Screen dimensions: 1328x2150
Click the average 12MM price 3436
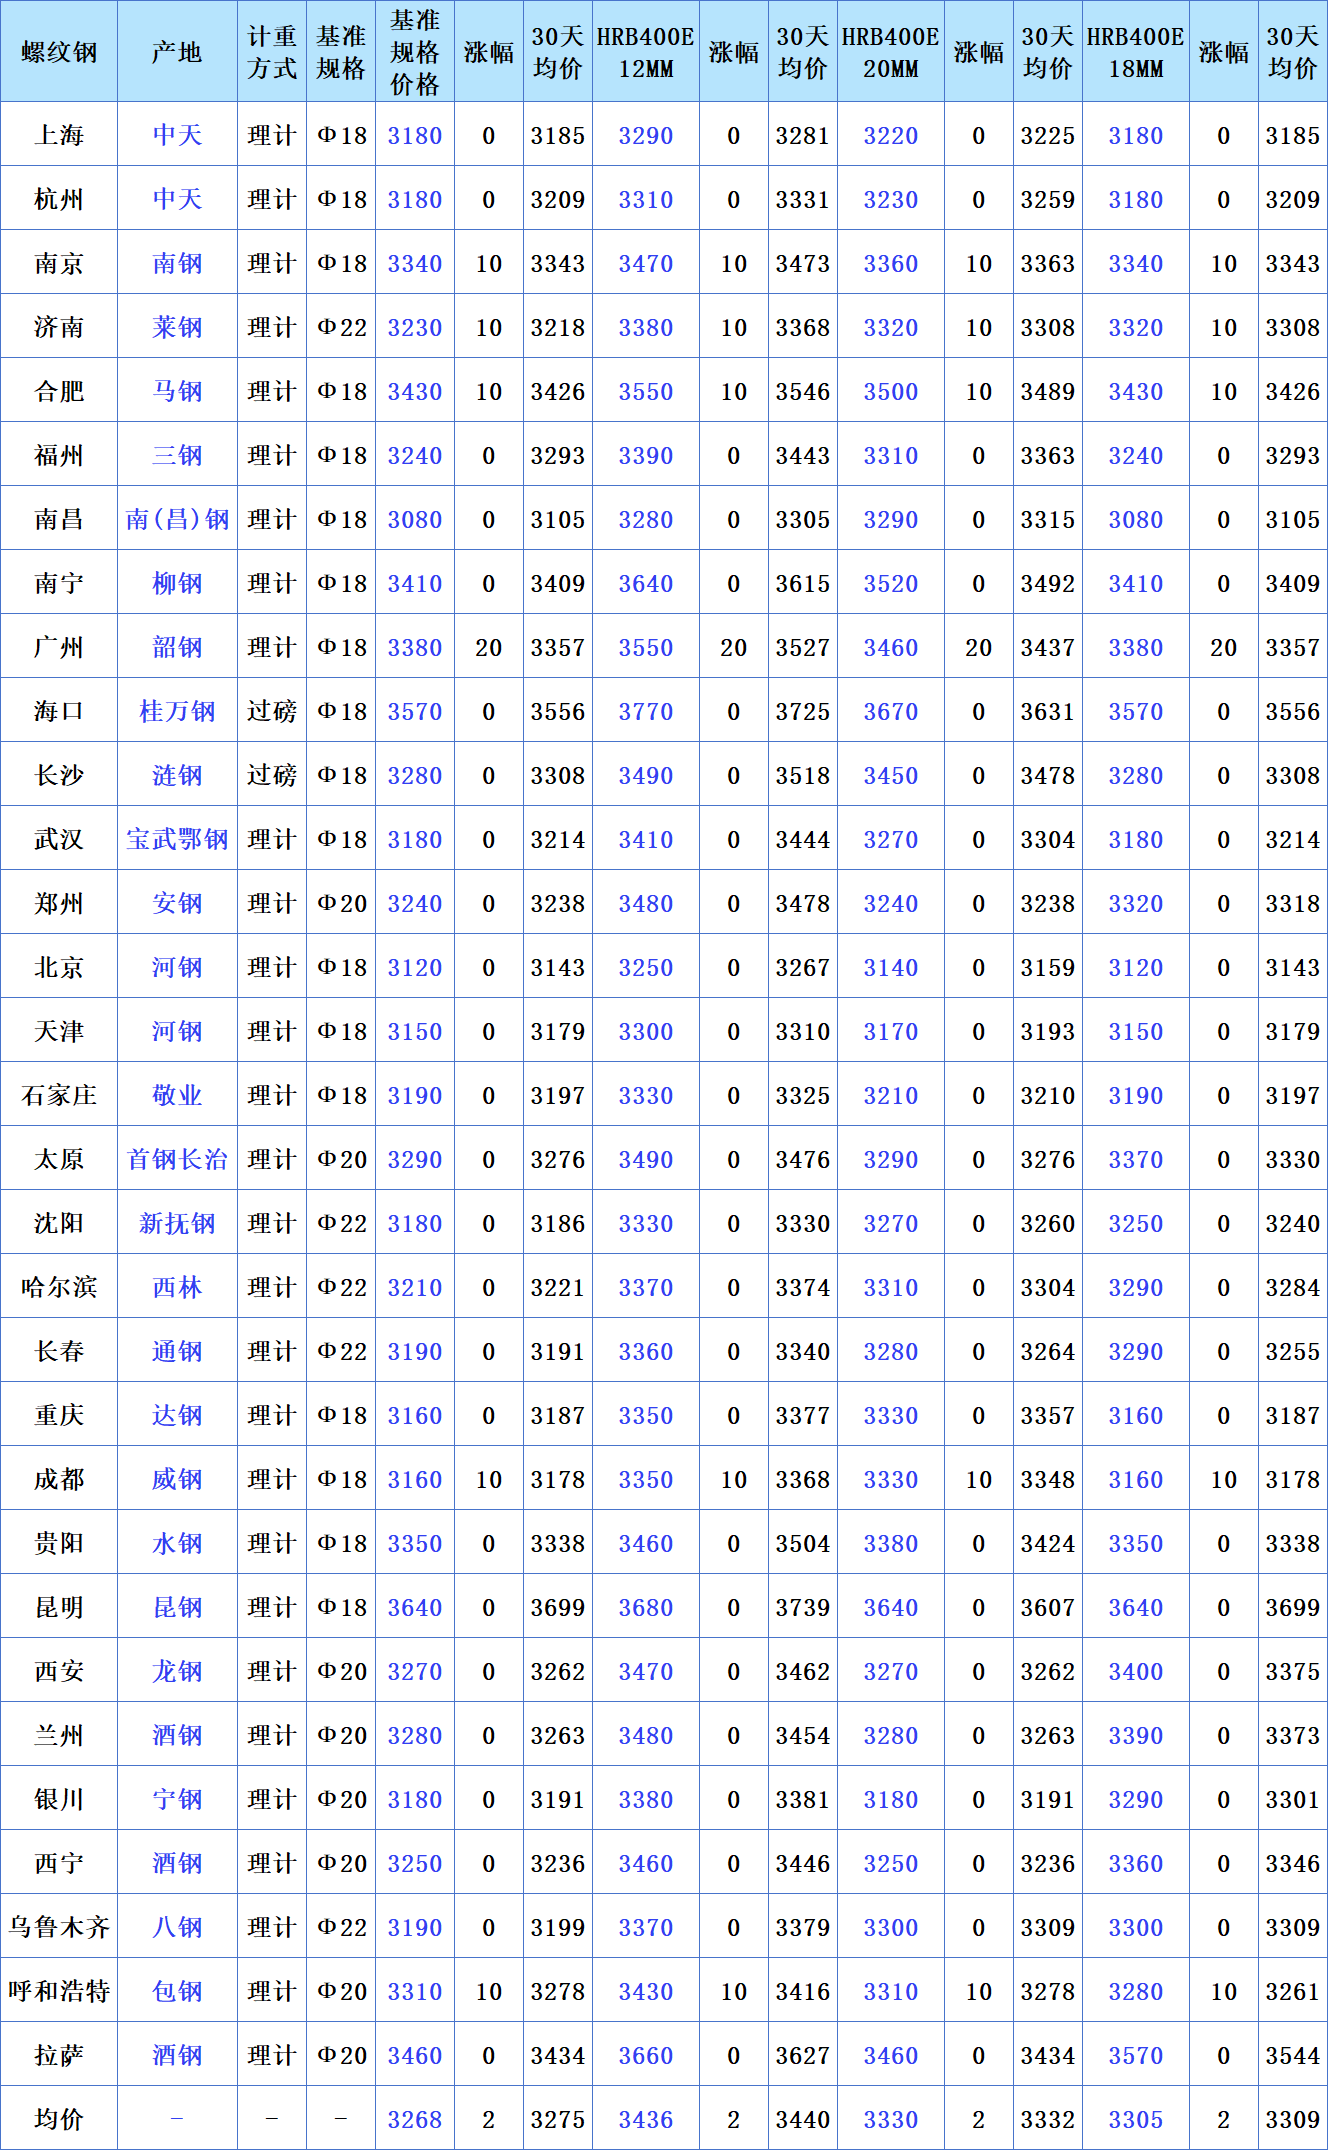coord(645,2119)
